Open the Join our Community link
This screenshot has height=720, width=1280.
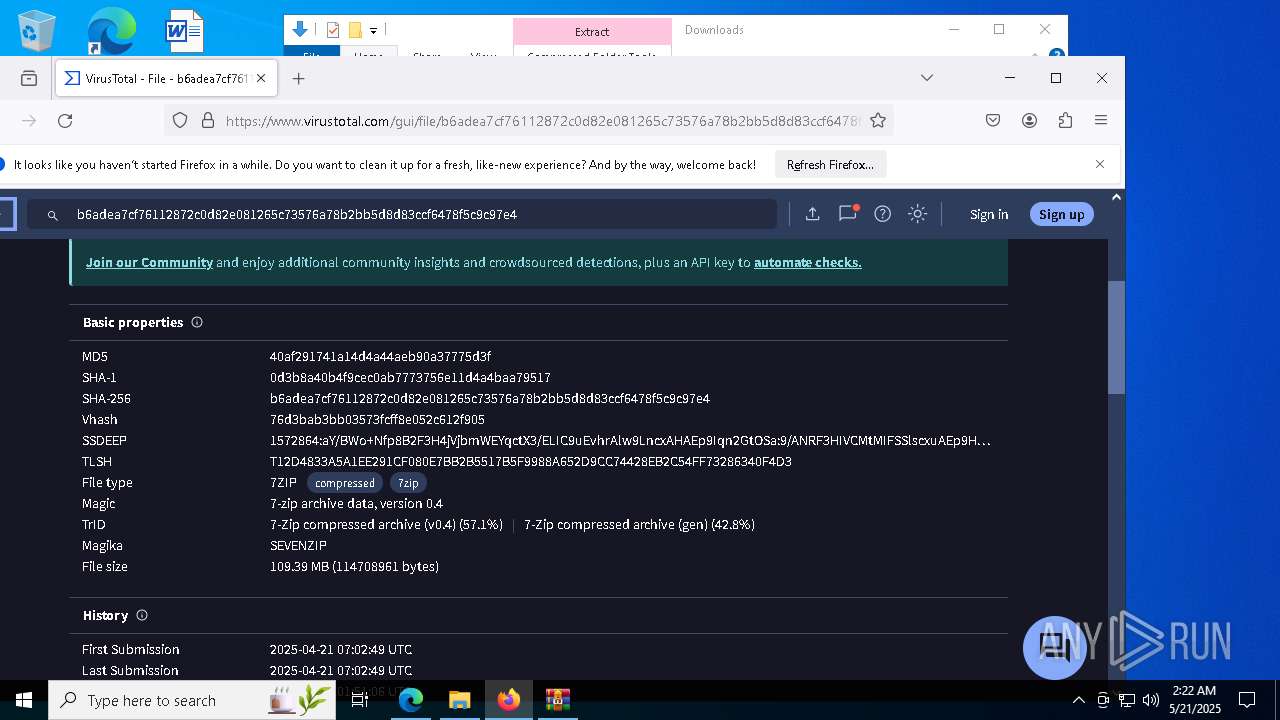[149, 262]
